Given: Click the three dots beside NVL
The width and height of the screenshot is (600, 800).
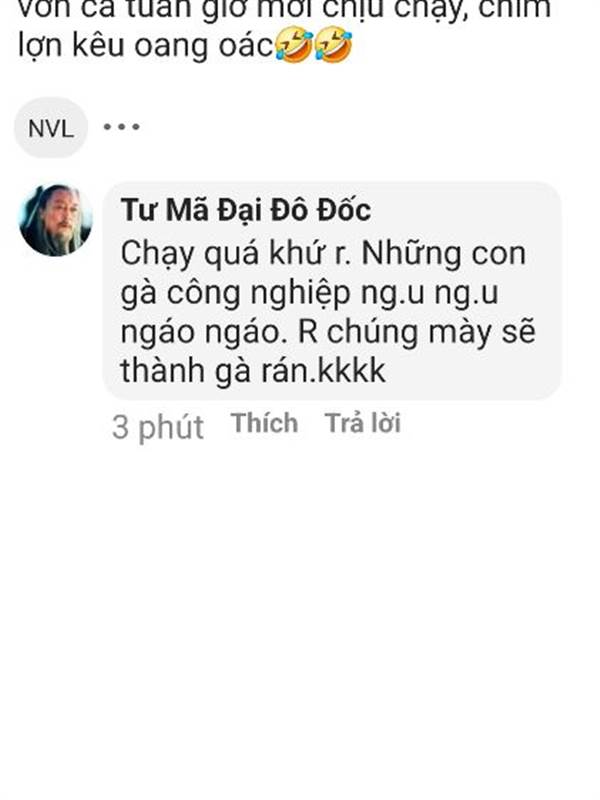Looking at the screenshot, I should click(121, 127).
